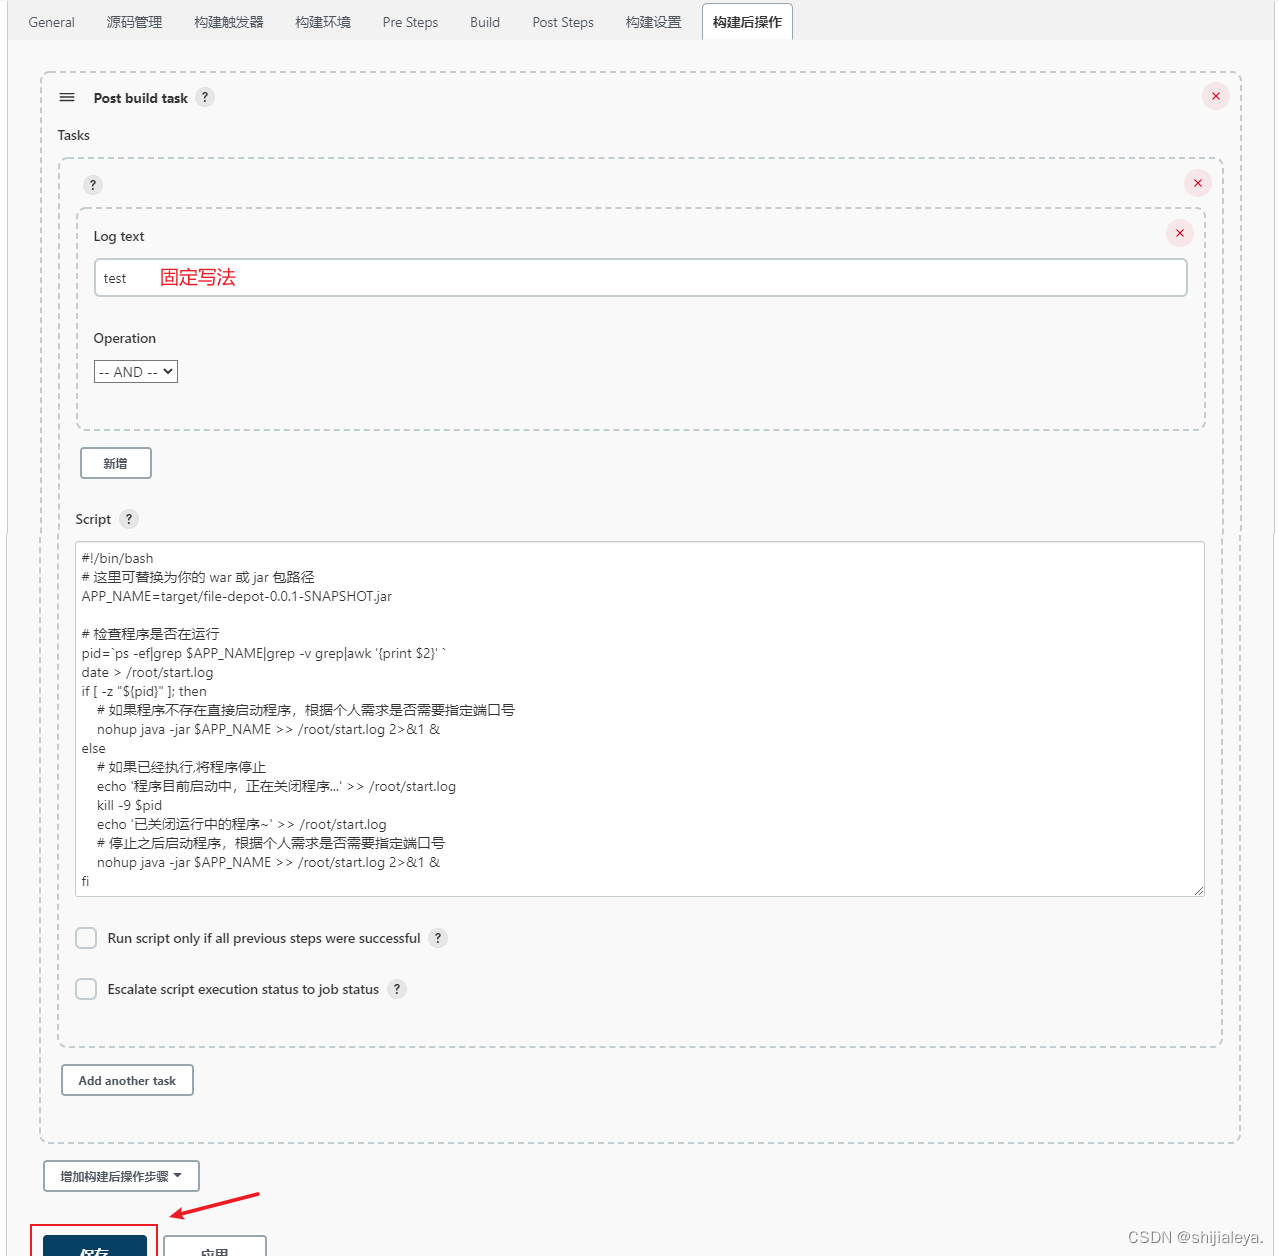This screenshot has width=1278, height=1256.
Task: Enable Run script only if previous steps successful
Action: click(x=87, y=938)
